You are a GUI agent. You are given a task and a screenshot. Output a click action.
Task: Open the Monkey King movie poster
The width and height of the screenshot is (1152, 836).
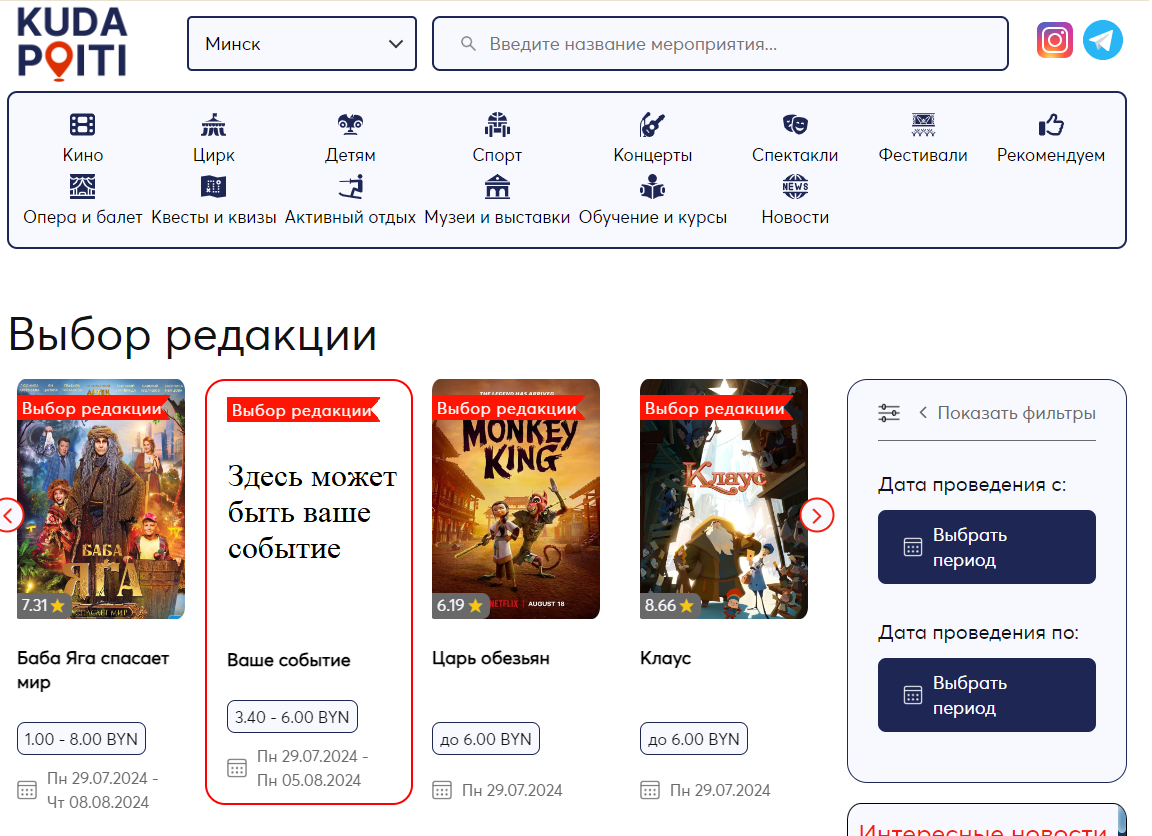[x=516, y=499]
